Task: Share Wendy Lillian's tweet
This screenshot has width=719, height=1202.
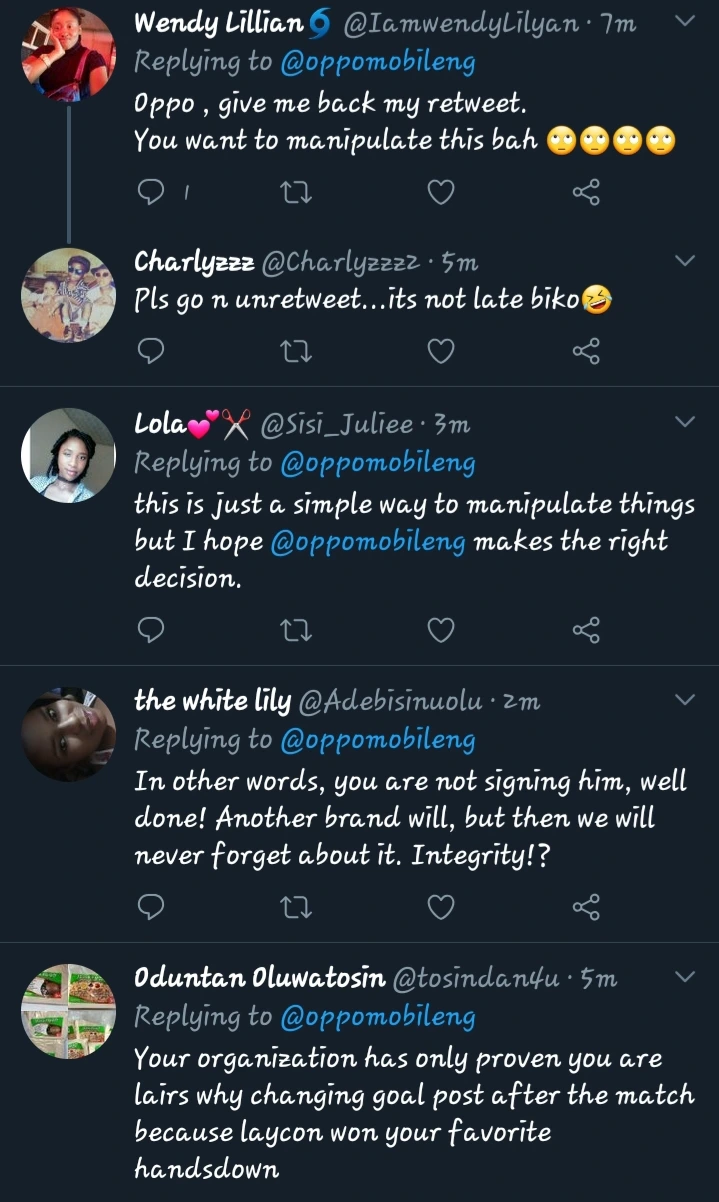Action: click(586, 191)
